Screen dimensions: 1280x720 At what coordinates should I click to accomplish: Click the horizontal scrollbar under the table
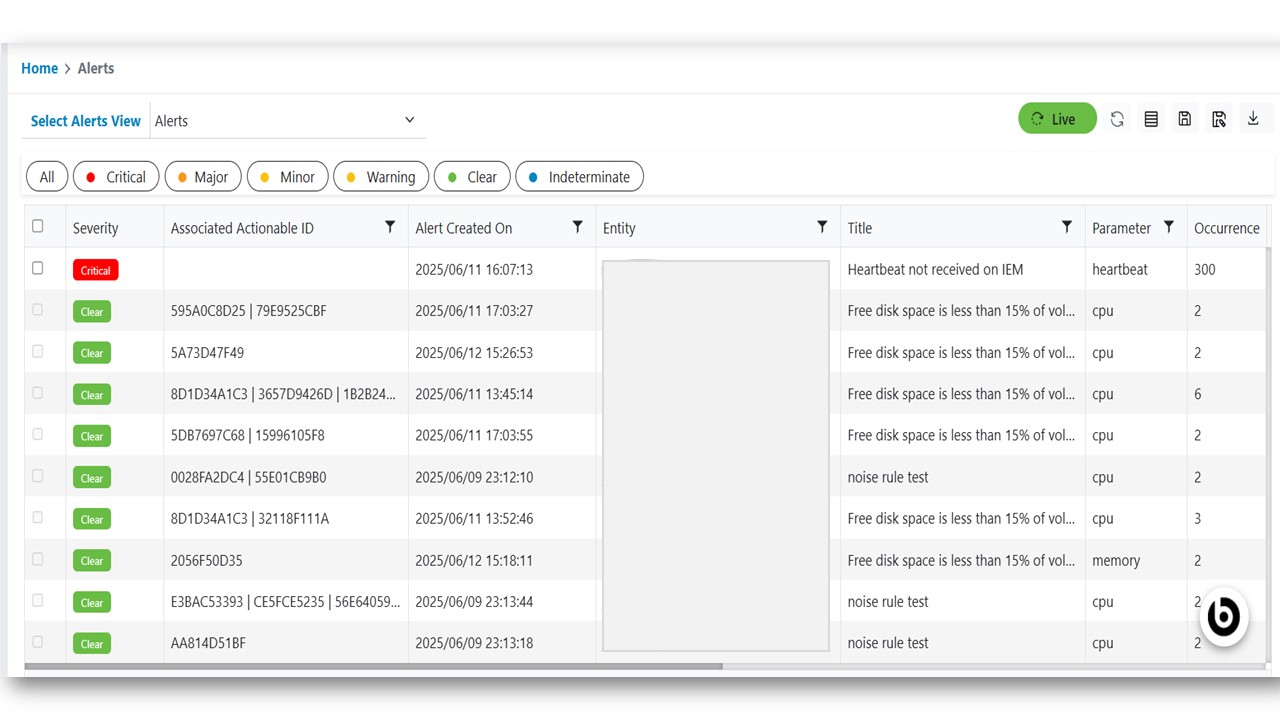[373, 665]
